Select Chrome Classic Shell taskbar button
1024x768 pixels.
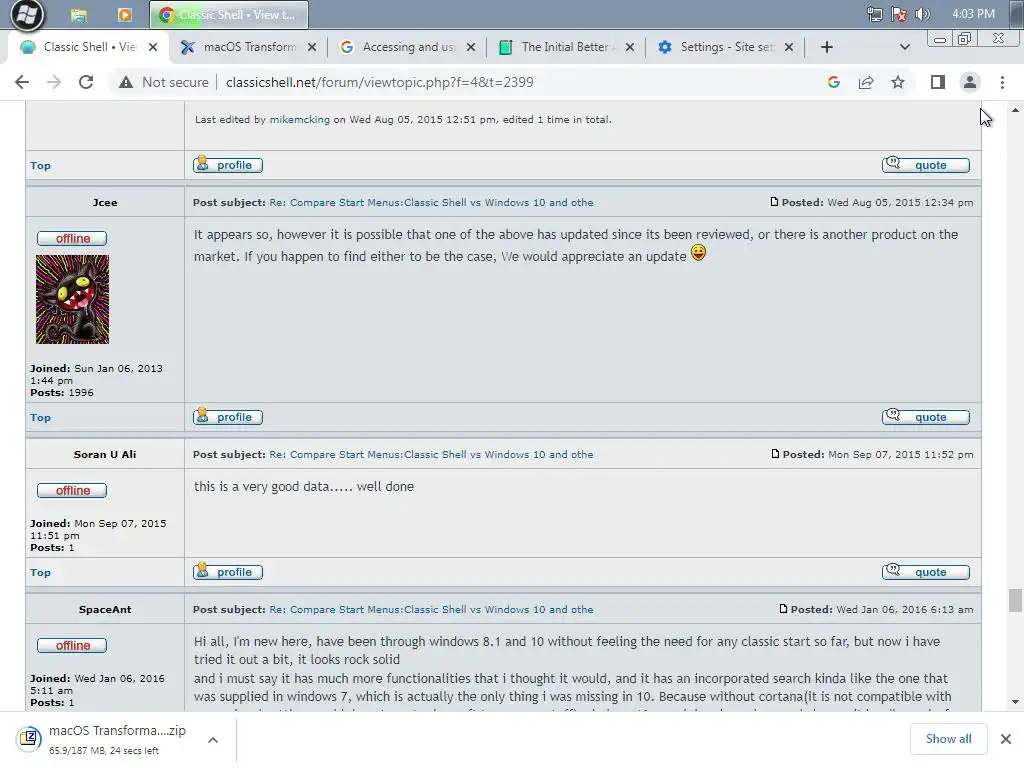pyautogui.click(x=229, y=14)
